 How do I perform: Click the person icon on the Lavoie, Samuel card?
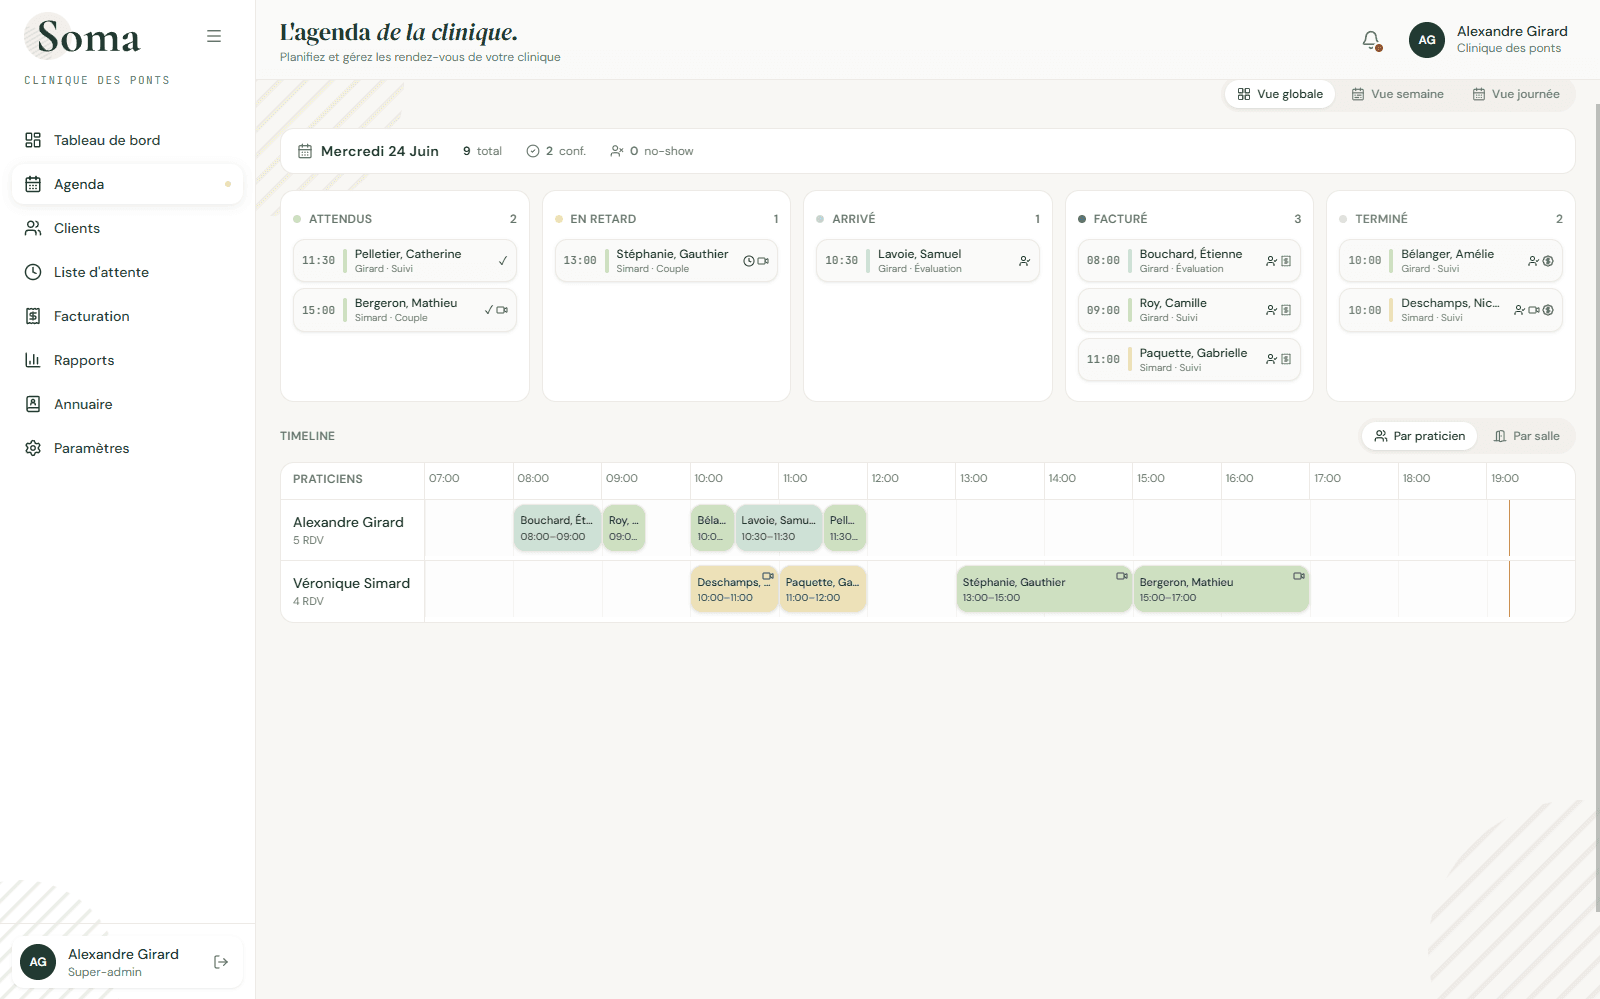pos(1024,261)
